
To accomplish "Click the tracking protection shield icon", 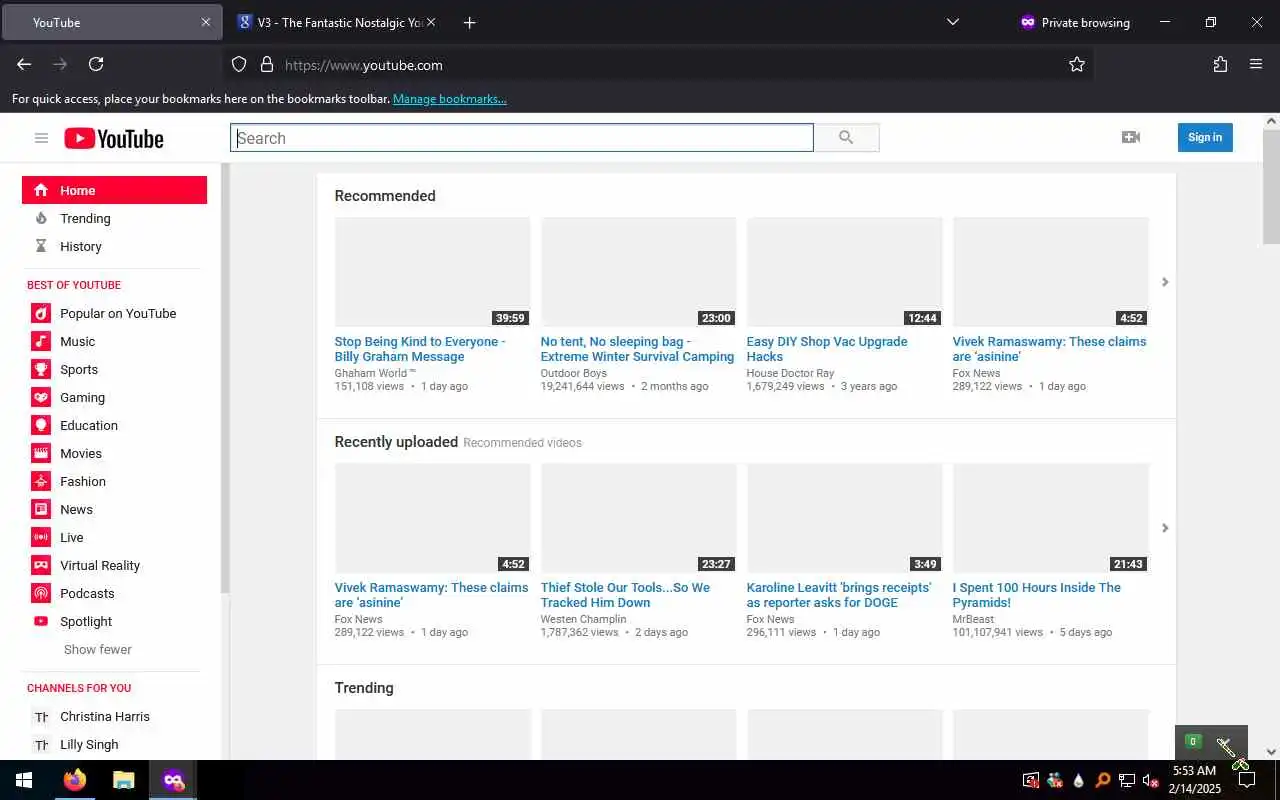I will [x=239, y=64].
